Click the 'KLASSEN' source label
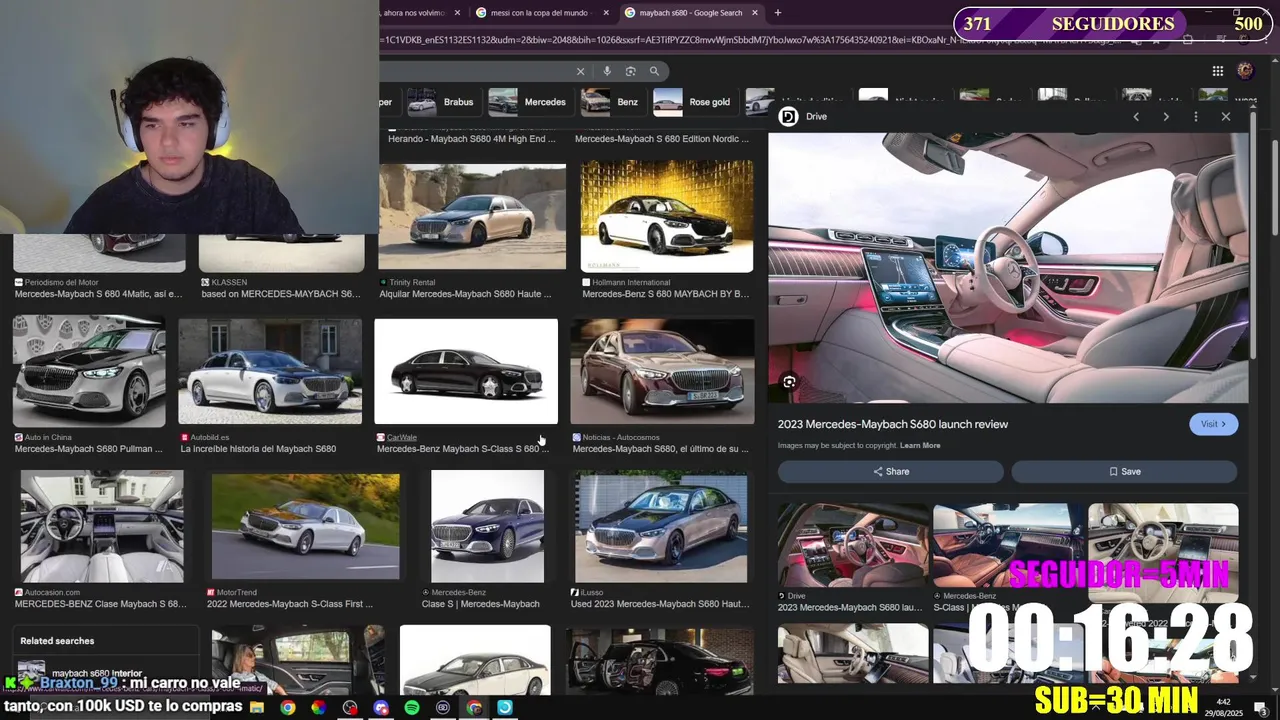Screen dimensions: 1280x720 click(x=229, y=283)
